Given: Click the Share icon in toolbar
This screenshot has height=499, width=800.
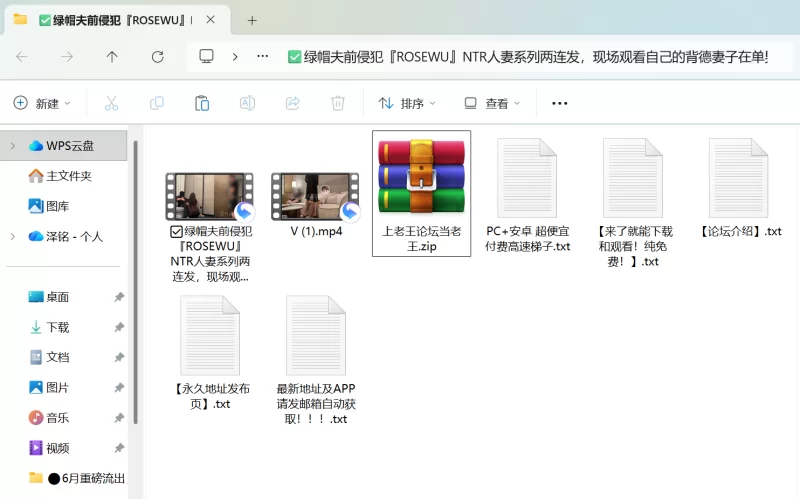Looking at the screenshot, I should (x=293, y=103).
